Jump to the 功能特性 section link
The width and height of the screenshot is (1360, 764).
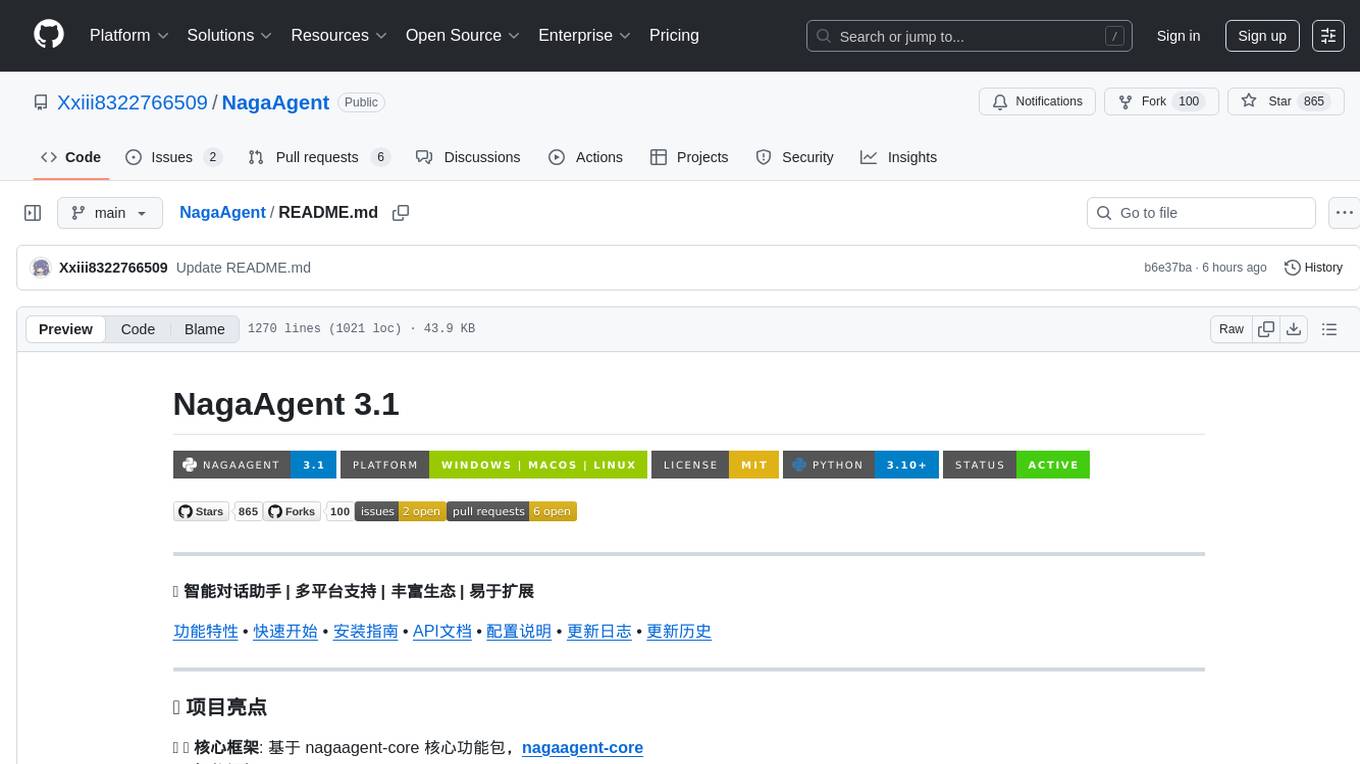206,631
